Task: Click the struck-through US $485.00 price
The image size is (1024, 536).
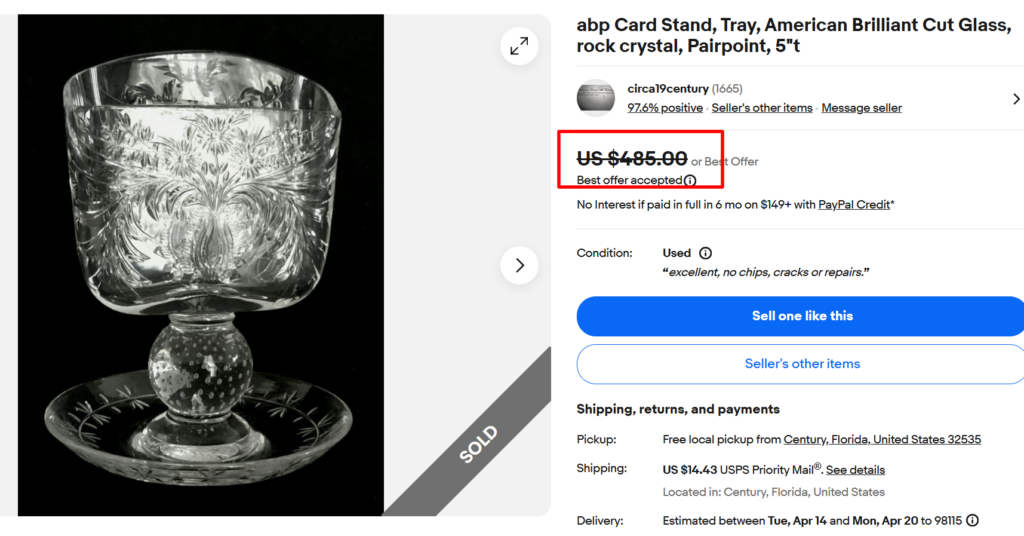Action: 632,158
